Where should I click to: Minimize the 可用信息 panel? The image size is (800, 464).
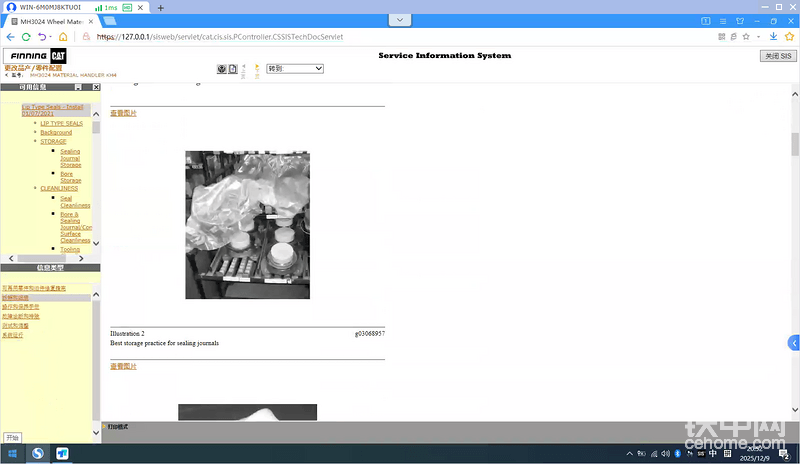pyautogui.click(x=78, y=87)
